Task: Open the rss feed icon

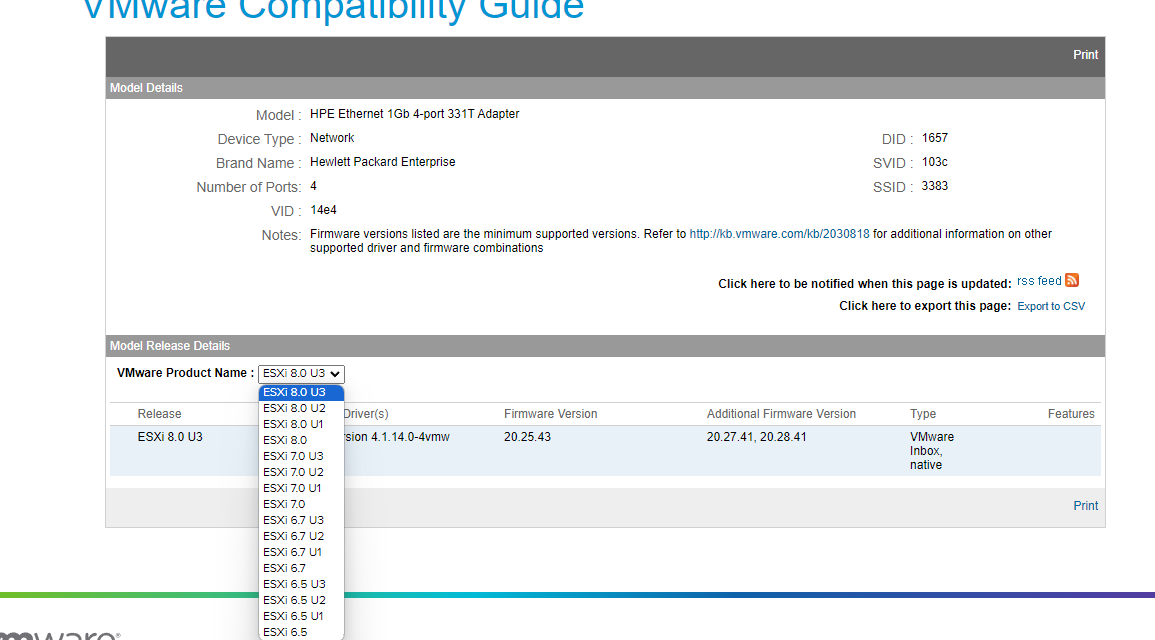Action: pyautogui.click(x=1072, y=281)
